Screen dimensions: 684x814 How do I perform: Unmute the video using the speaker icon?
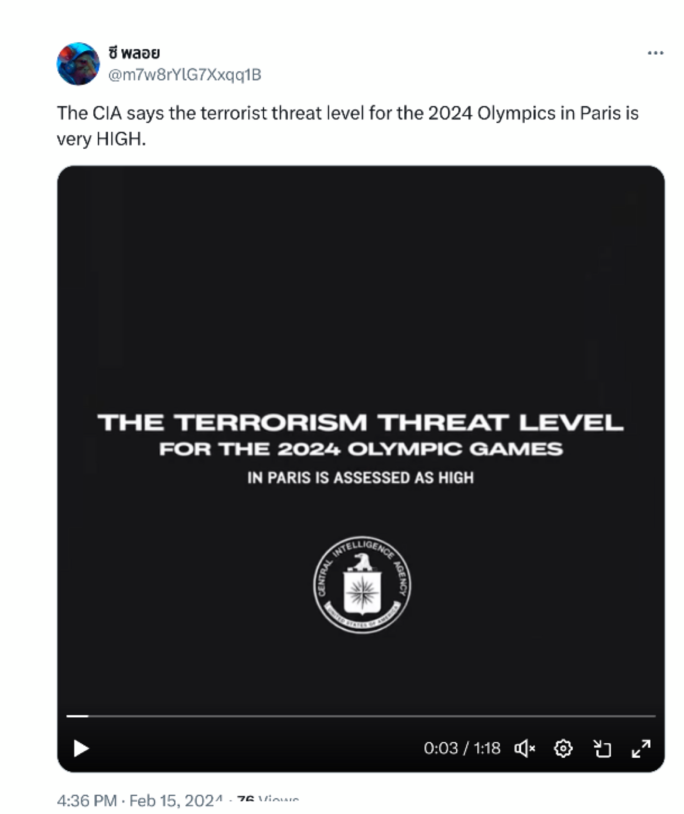tap(525, 748)
